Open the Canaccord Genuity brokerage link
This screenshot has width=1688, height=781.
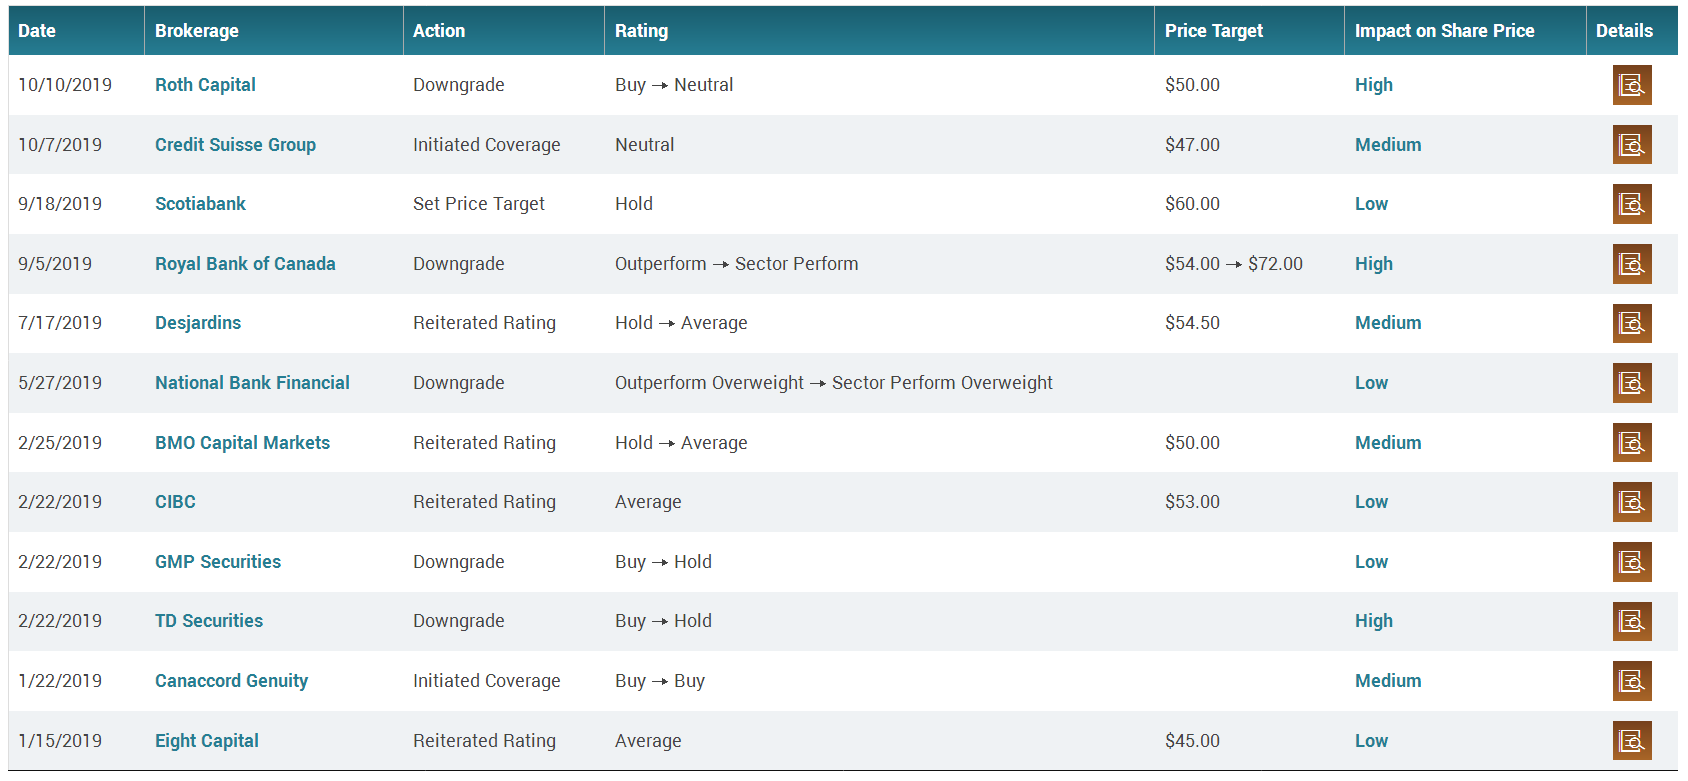click(x=231, y=681)
